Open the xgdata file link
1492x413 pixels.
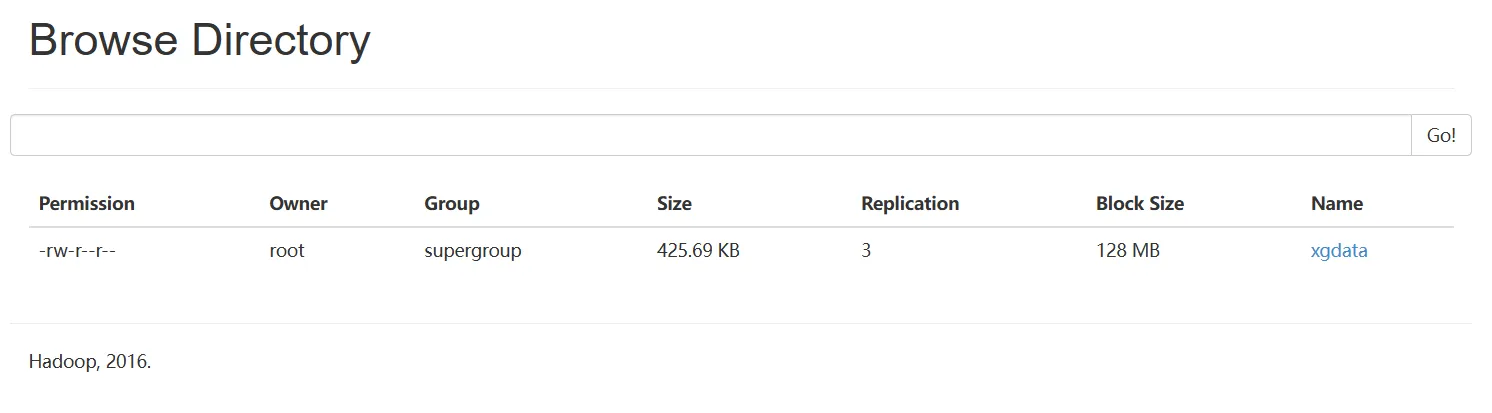[1338, 251]
